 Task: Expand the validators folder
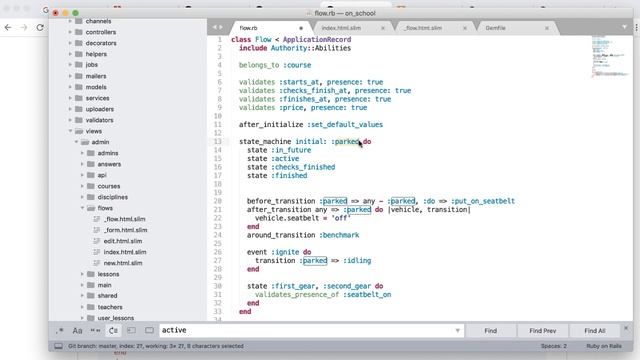(70, 120)
